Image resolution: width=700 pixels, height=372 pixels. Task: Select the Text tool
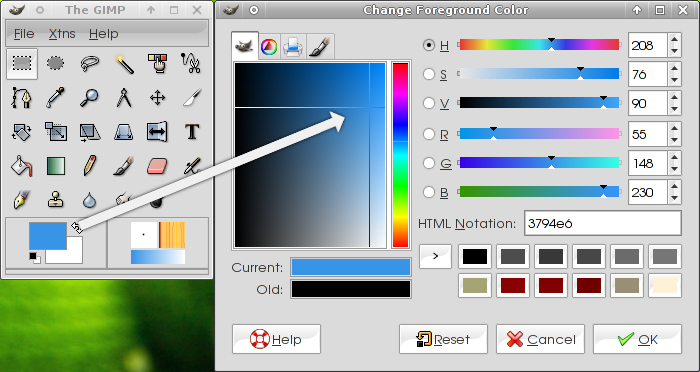coord(192,132)
